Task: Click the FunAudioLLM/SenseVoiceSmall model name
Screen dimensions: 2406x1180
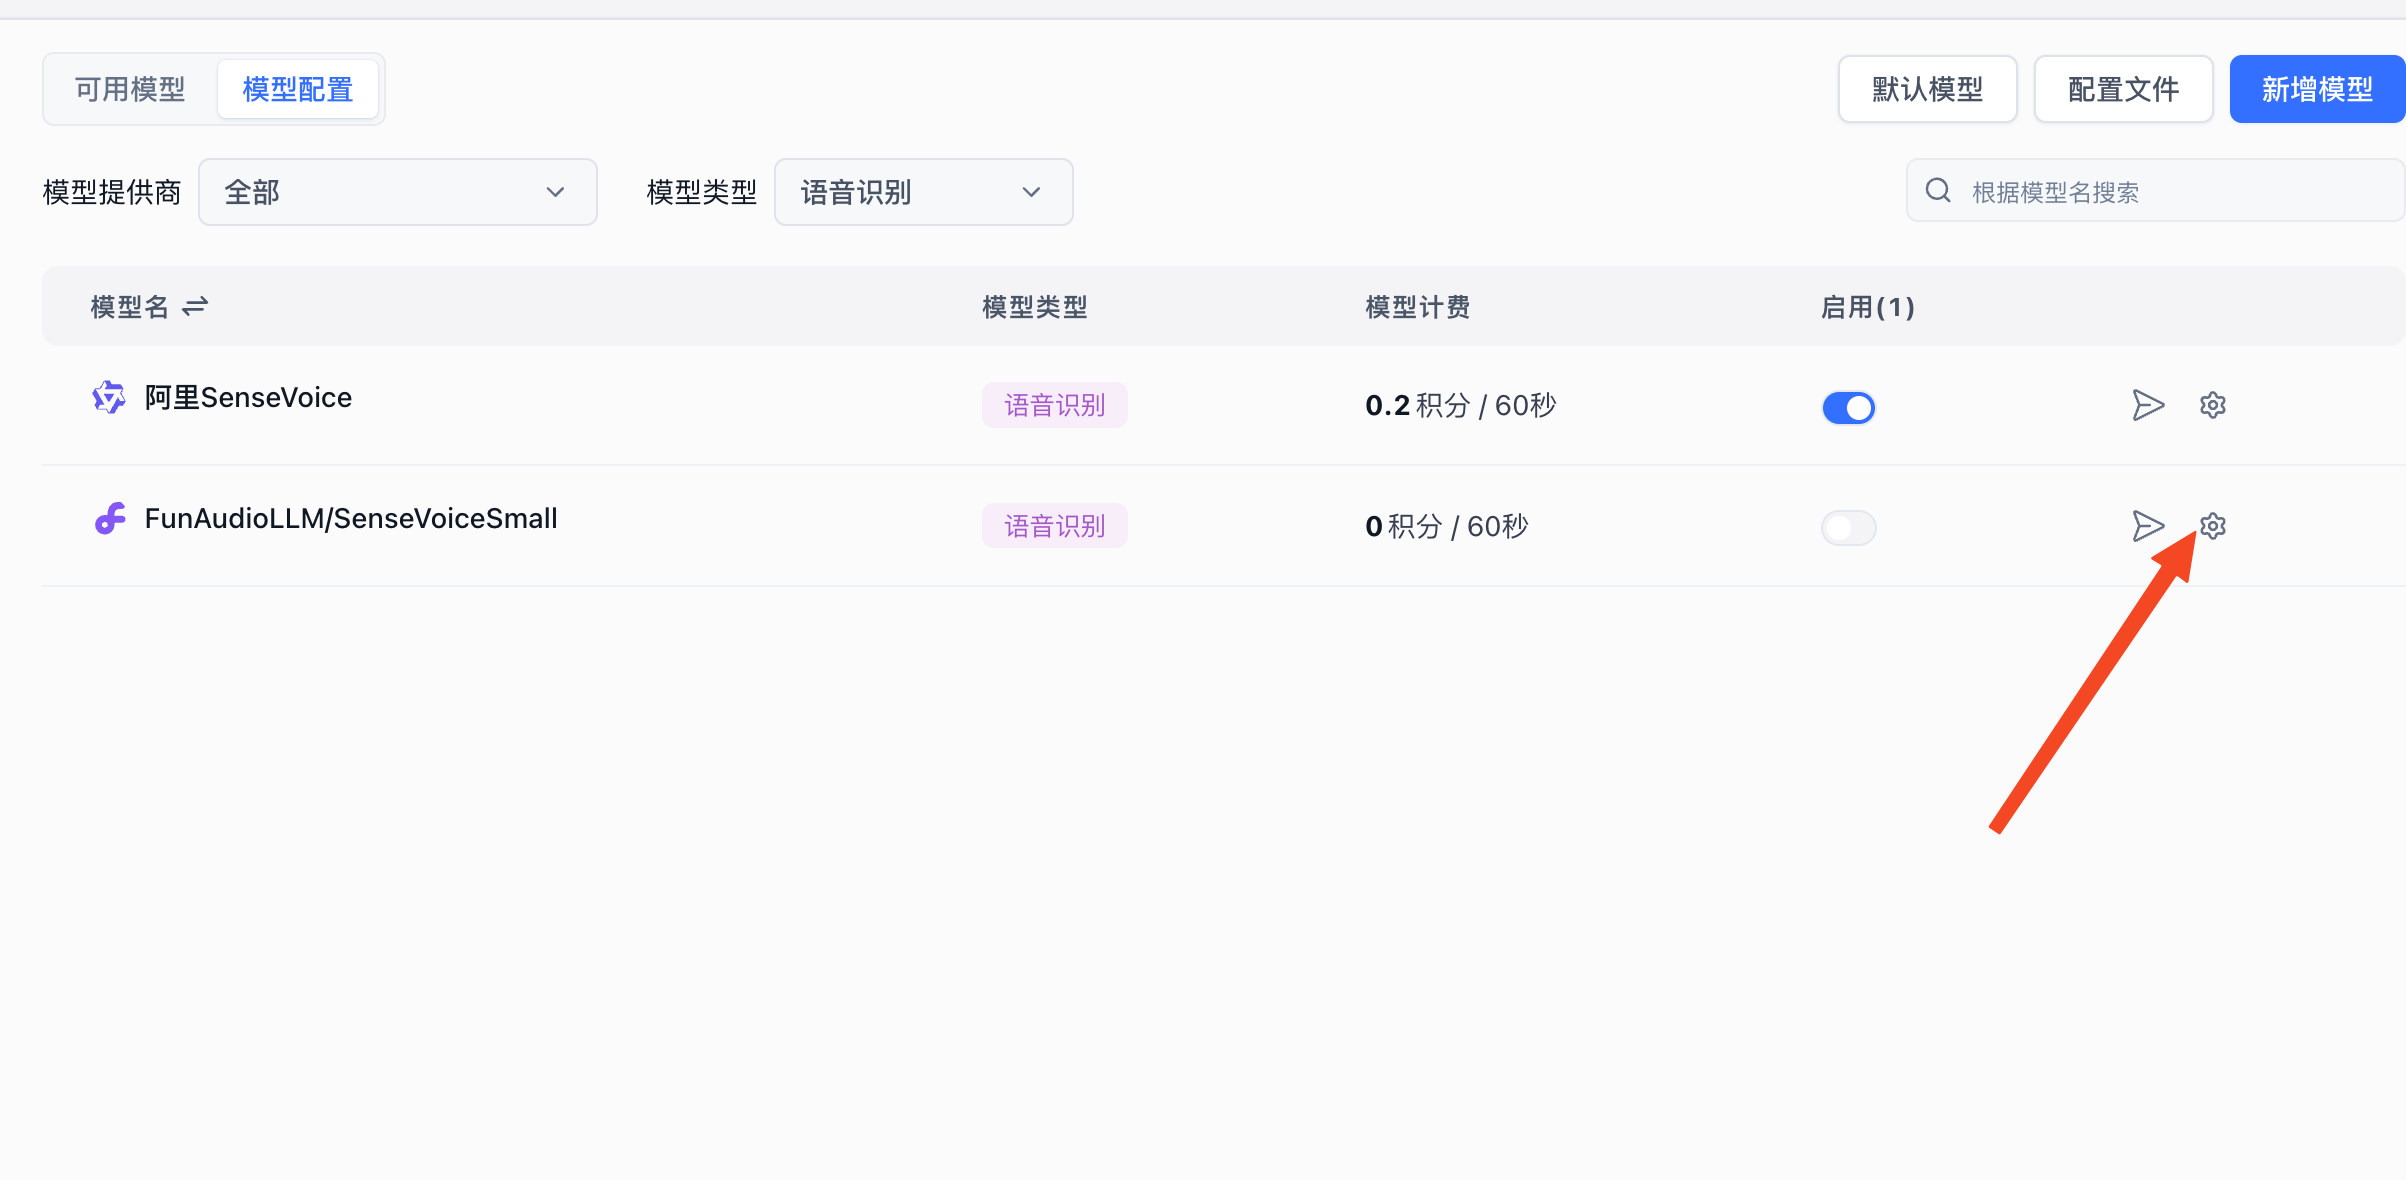Action: pyautogui.click(x=351, y=518)
